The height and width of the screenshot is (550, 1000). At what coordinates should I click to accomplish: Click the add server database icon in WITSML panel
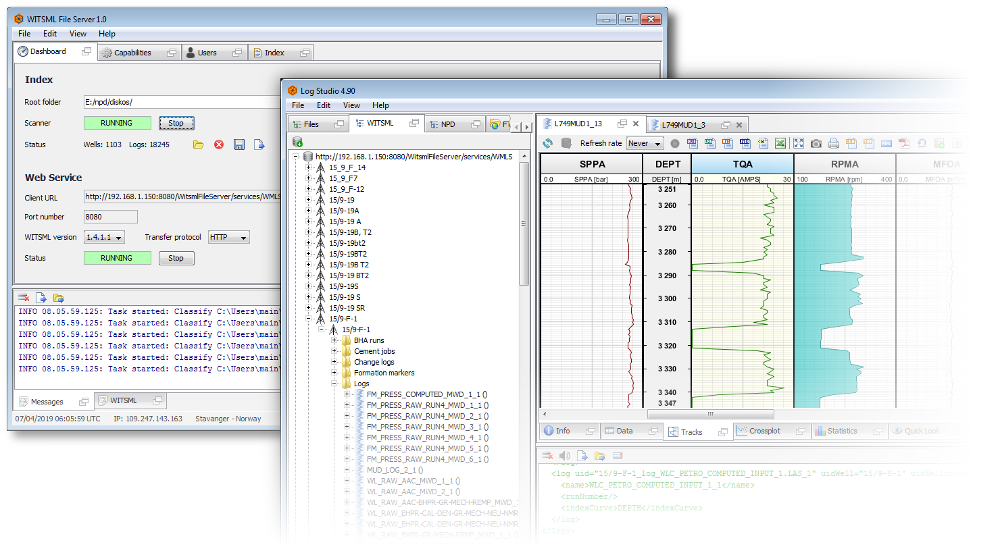(297, 142)
